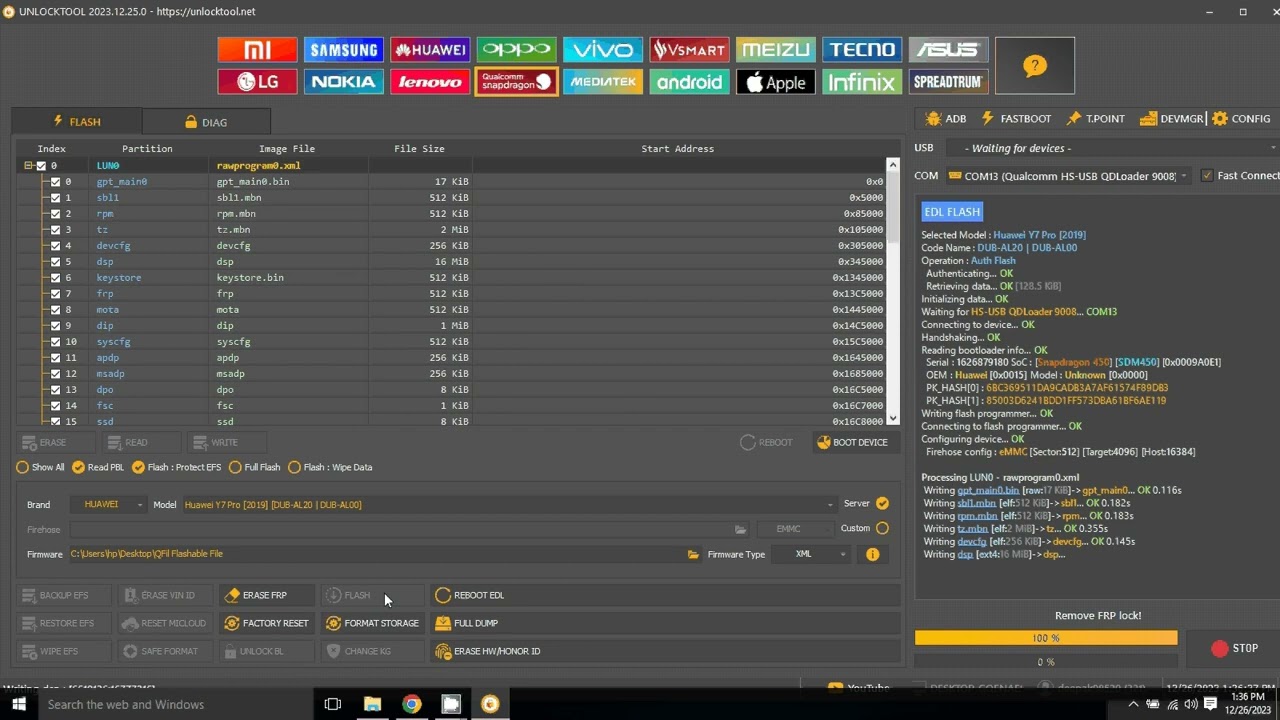Screen dimensions: 1280x720
Task: Click the ERASE FRP button
Action: tap(266, 595)
